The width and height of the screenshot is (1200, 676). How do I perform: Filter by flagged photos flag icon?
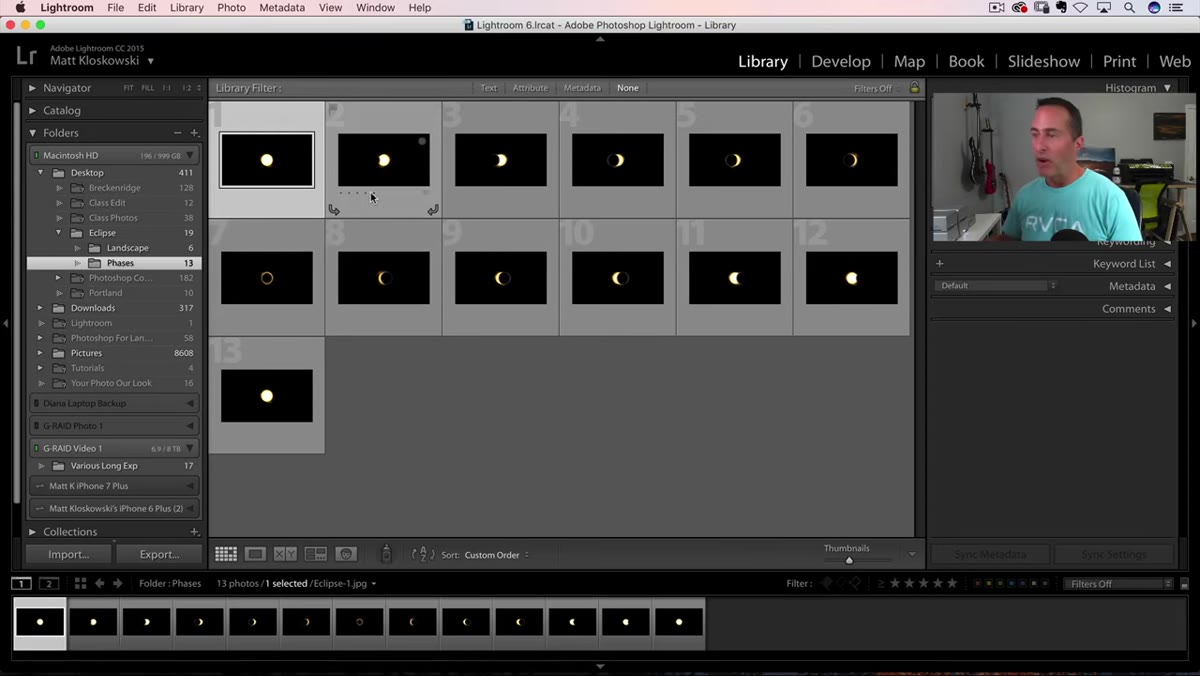[826, 583]
